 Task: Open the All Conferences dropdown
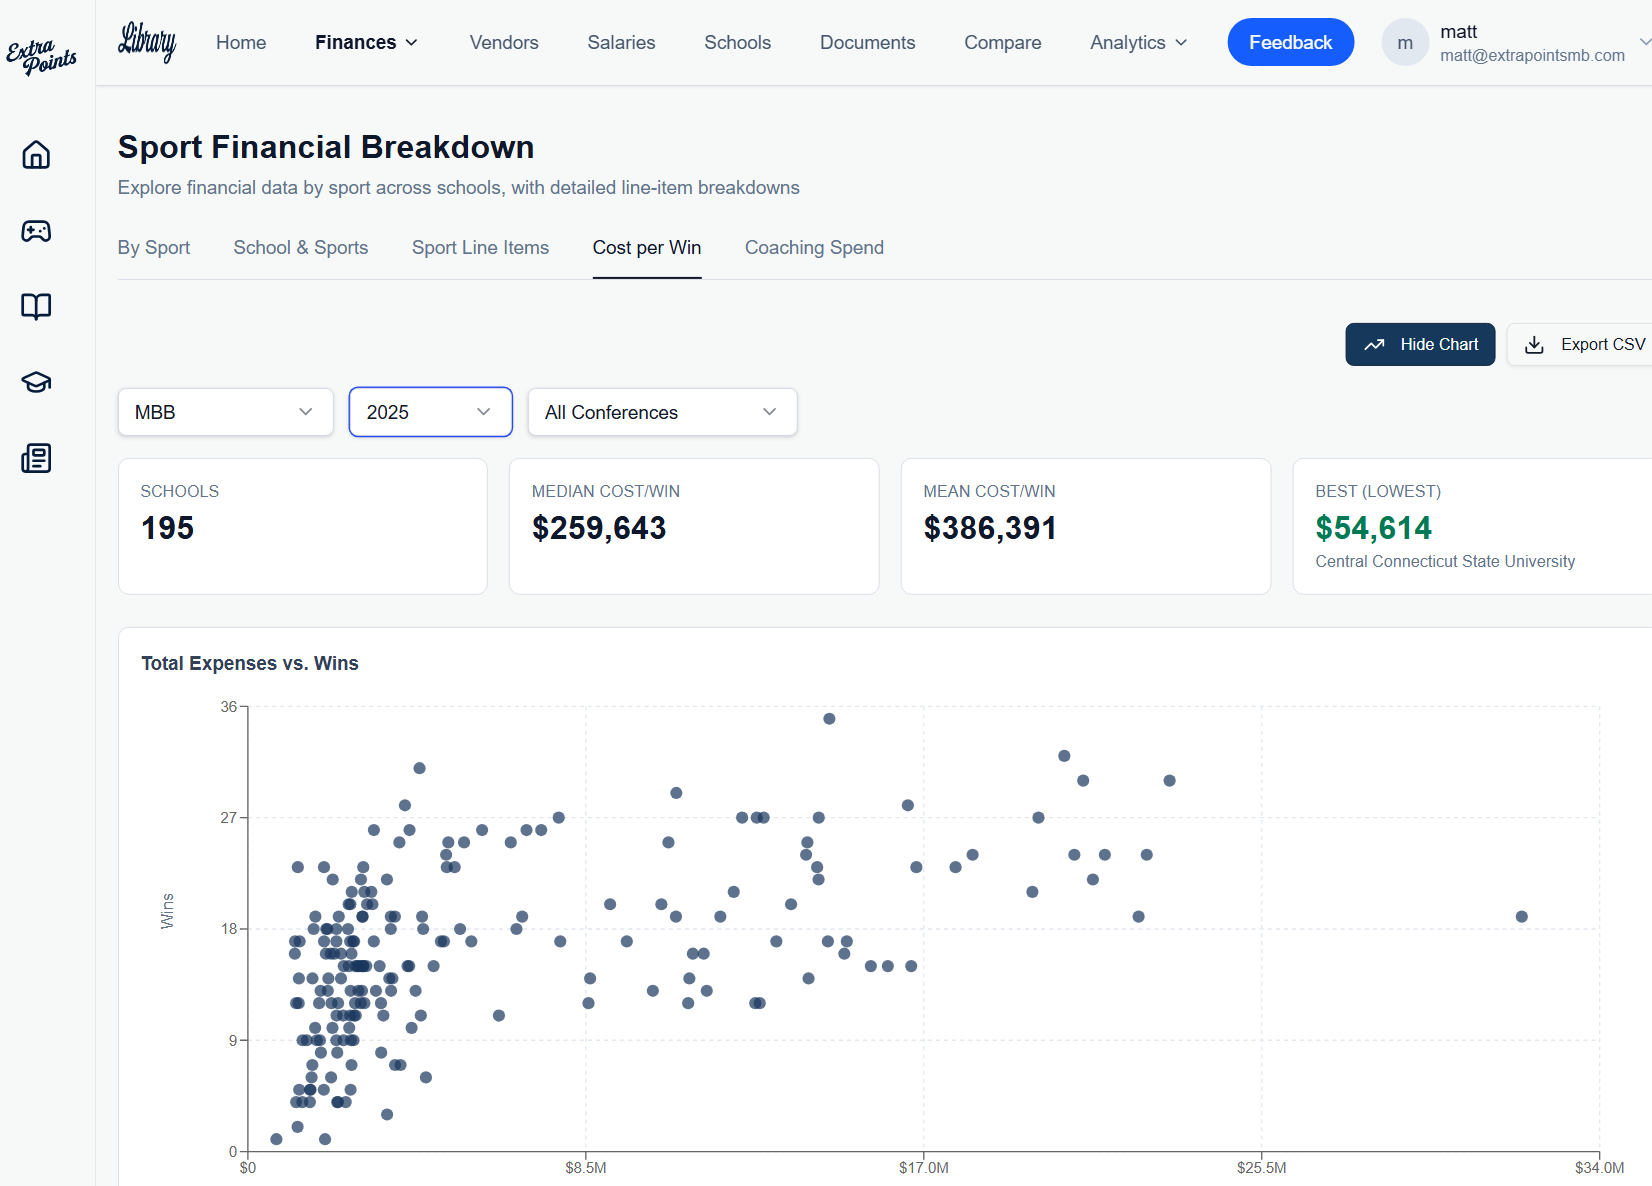pyautogui.click(x=661, y=412)
